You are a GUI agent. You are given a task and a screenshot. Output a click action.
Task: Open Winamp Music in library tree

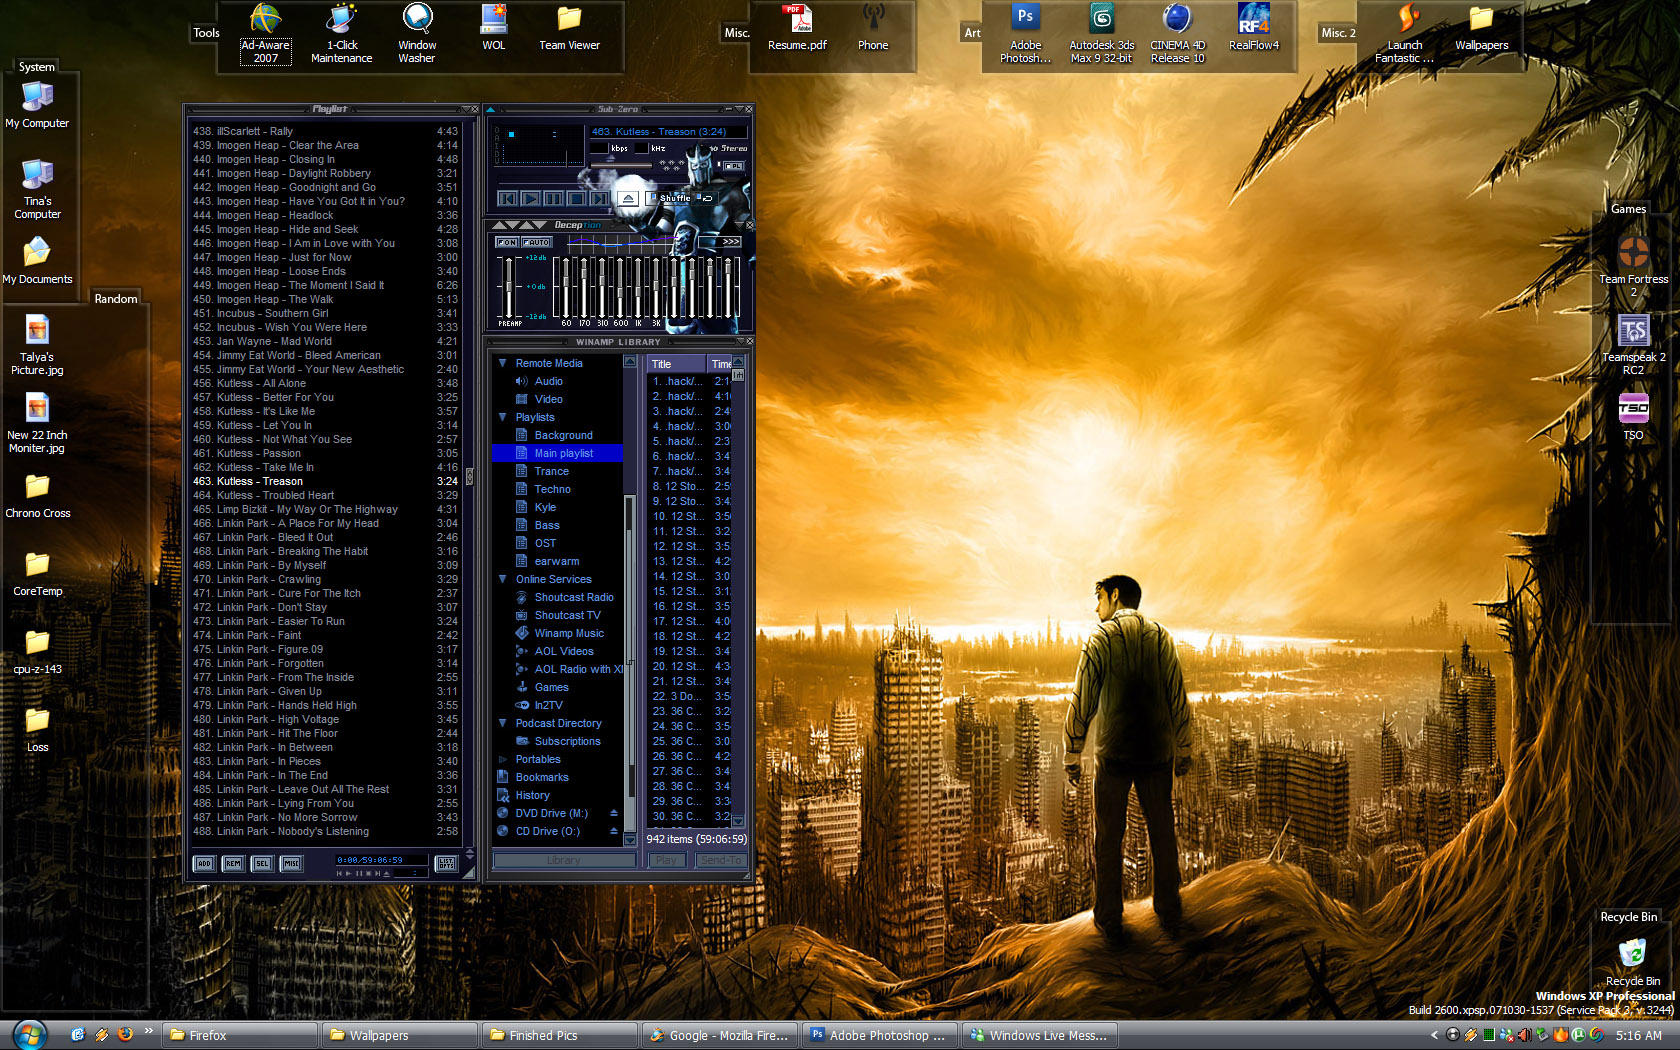point(568,633)
